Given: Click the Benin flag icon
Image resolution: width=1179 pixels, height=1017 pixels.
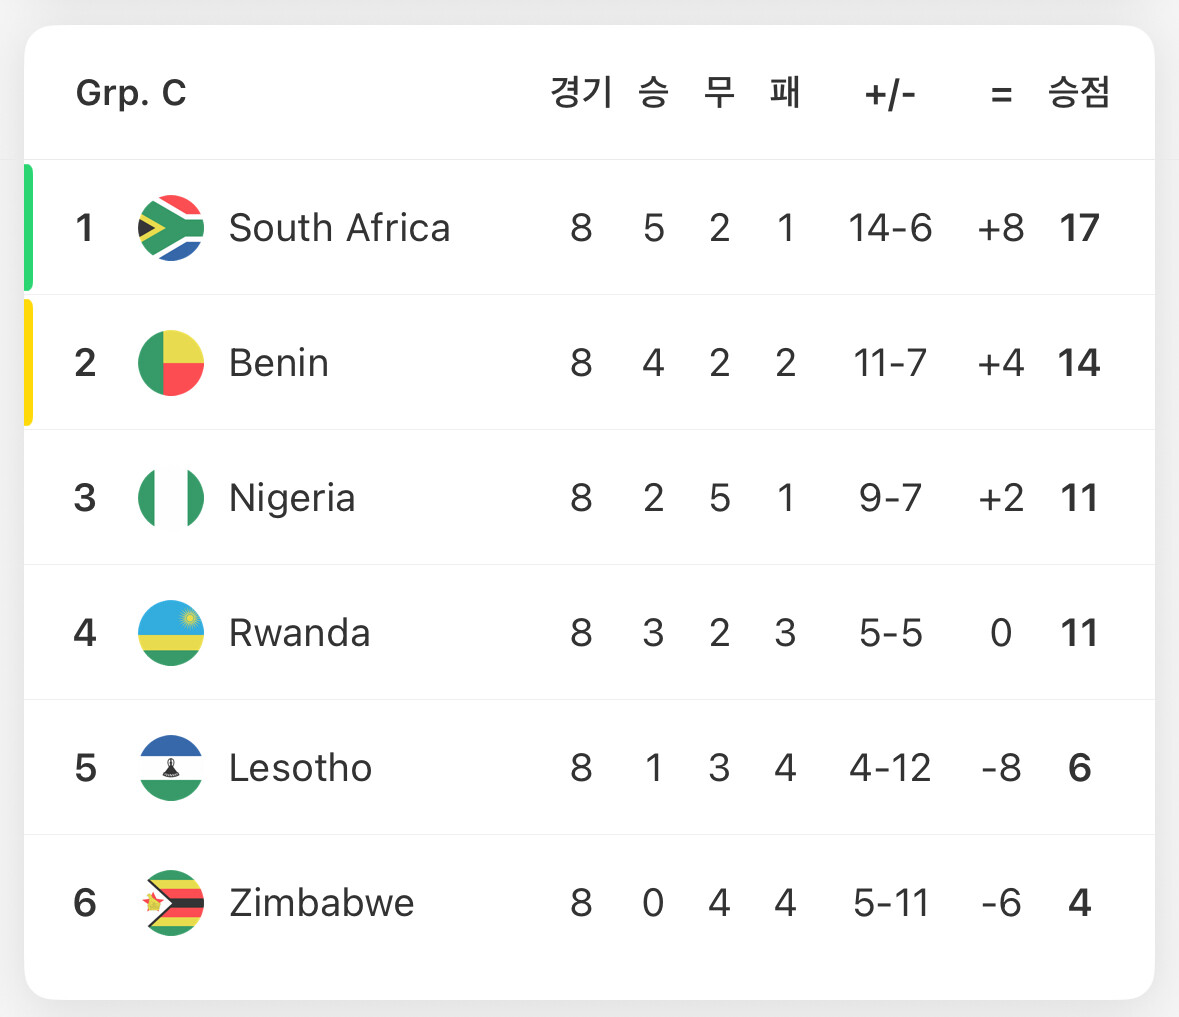Looking at the screenshot, I should (171, 363).
